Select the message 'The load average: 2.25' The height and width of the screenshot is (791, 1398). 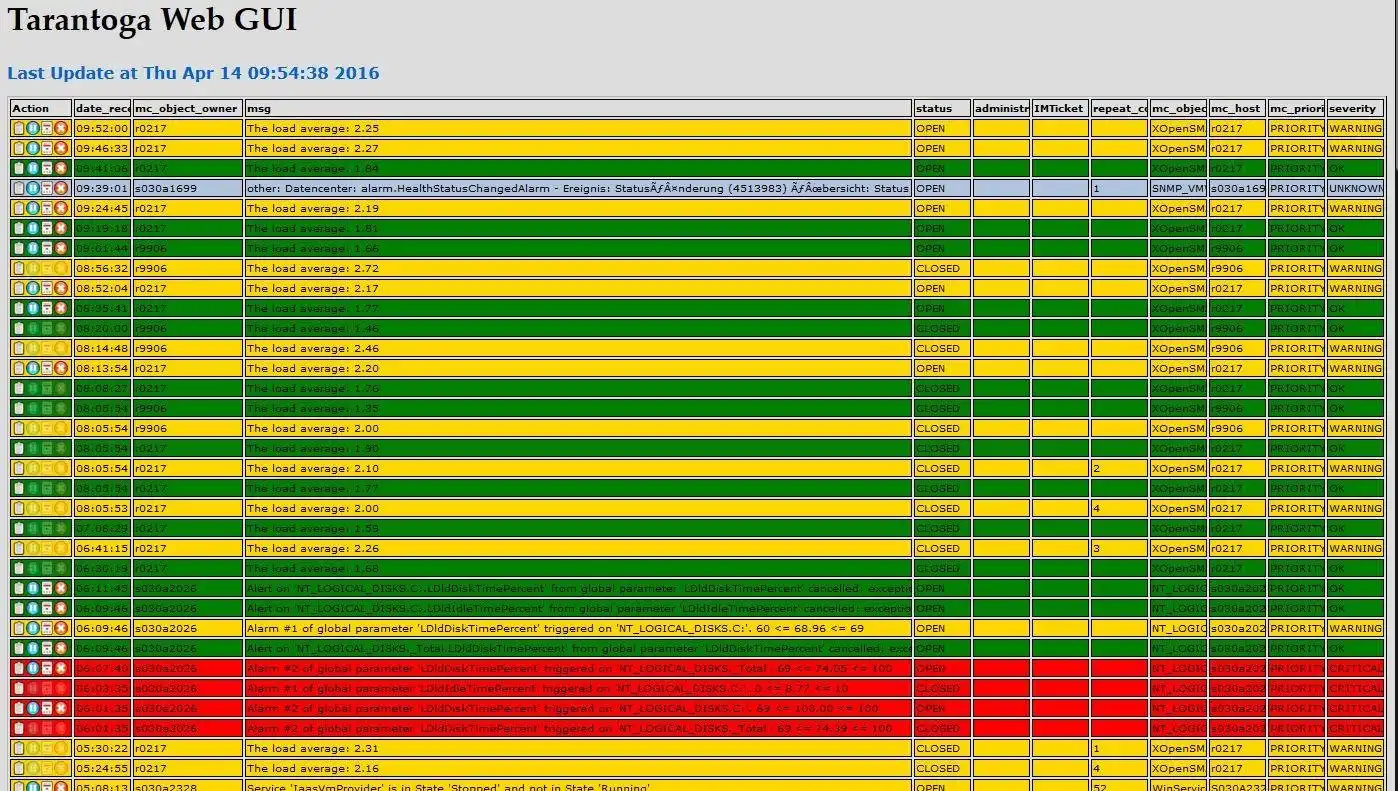[313, 128]
